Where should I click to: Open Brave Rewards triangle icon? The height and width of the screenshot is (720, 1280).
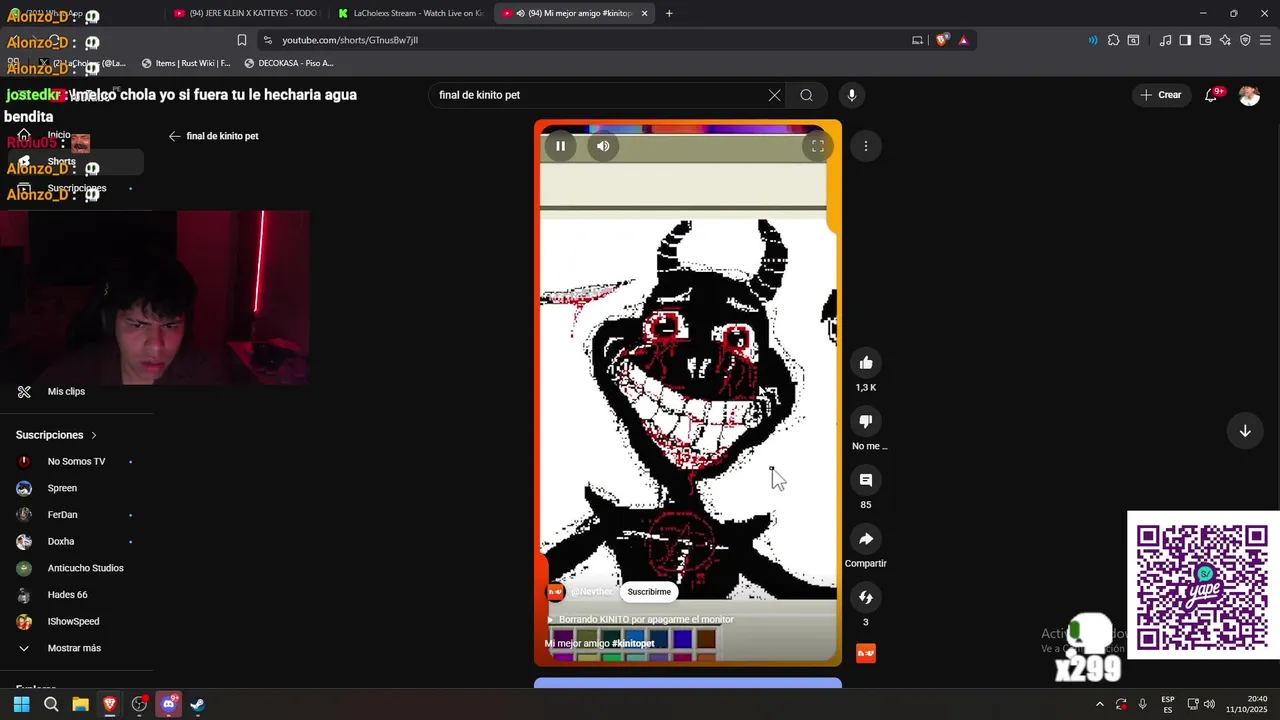click(x=963, y=40)
